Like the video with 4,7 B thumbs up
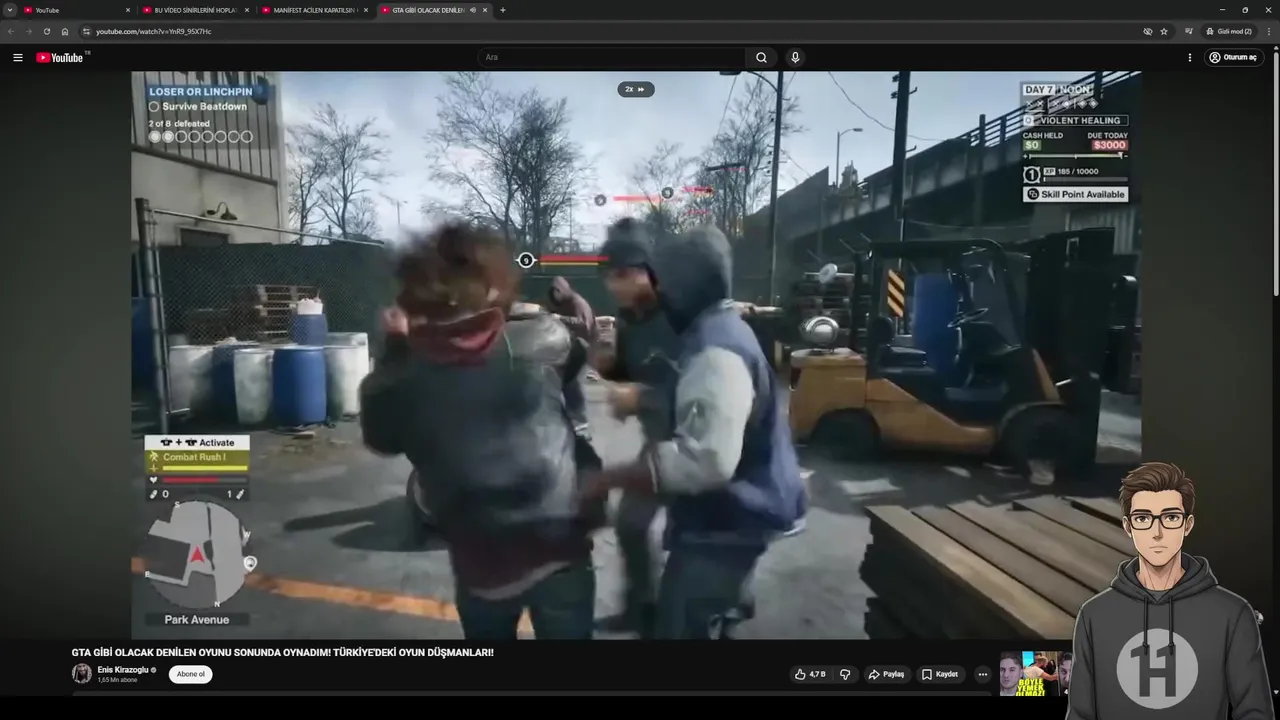The width and height of the screenshot is (1280, 720). click(809, 674)
